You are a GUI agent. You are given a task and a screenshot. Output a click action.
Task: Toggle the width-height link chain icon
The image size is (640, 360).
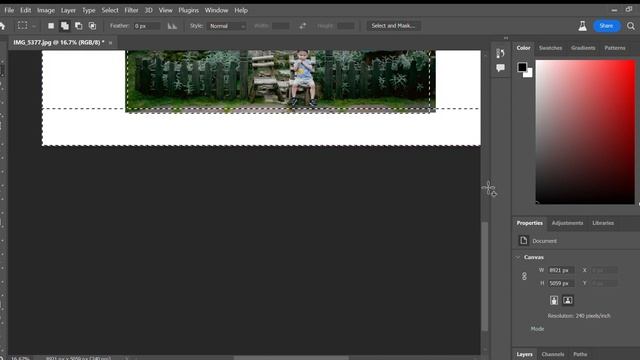524,276
